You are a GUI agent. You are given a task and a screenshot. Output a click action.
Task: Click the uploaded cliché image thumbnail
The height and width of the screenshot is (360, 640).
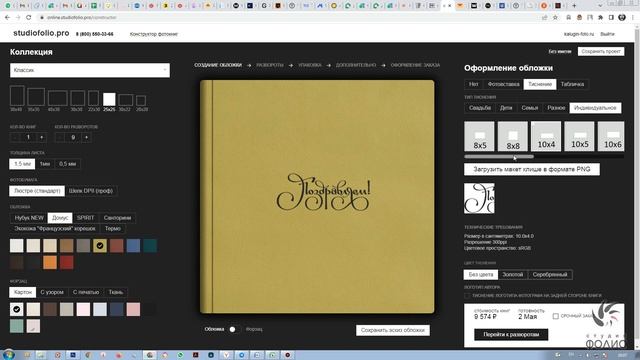point(479,198)
